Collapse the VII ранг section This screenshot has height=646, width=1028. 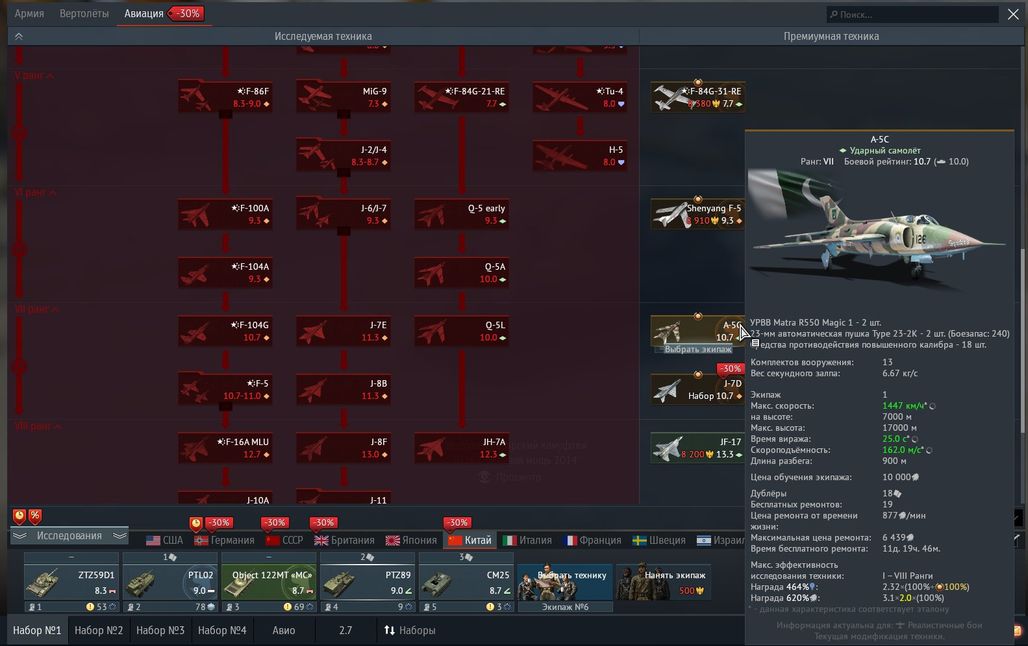coord(37,309)
